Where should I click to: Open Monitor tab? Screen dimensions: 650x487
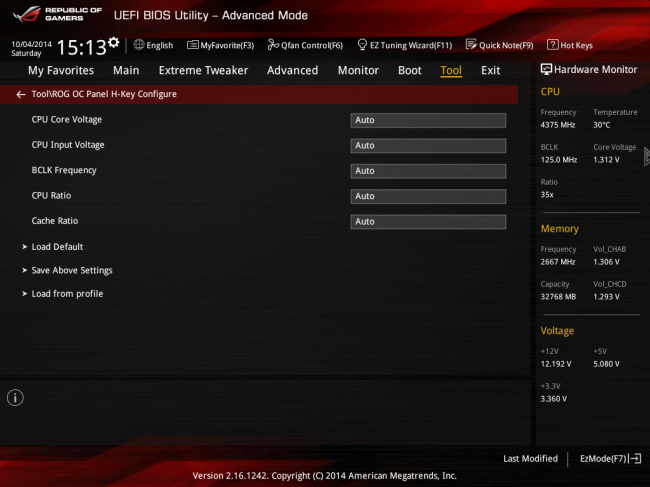(x=358, y=70)
